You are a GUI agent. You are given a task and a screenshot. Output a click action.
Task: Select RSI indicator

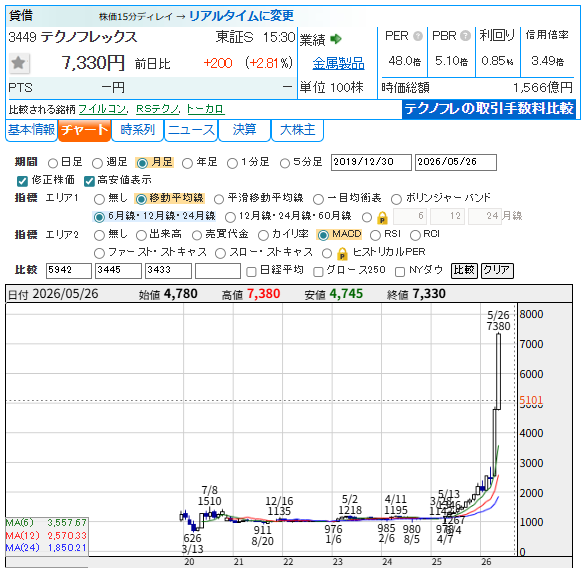[375, 235]
